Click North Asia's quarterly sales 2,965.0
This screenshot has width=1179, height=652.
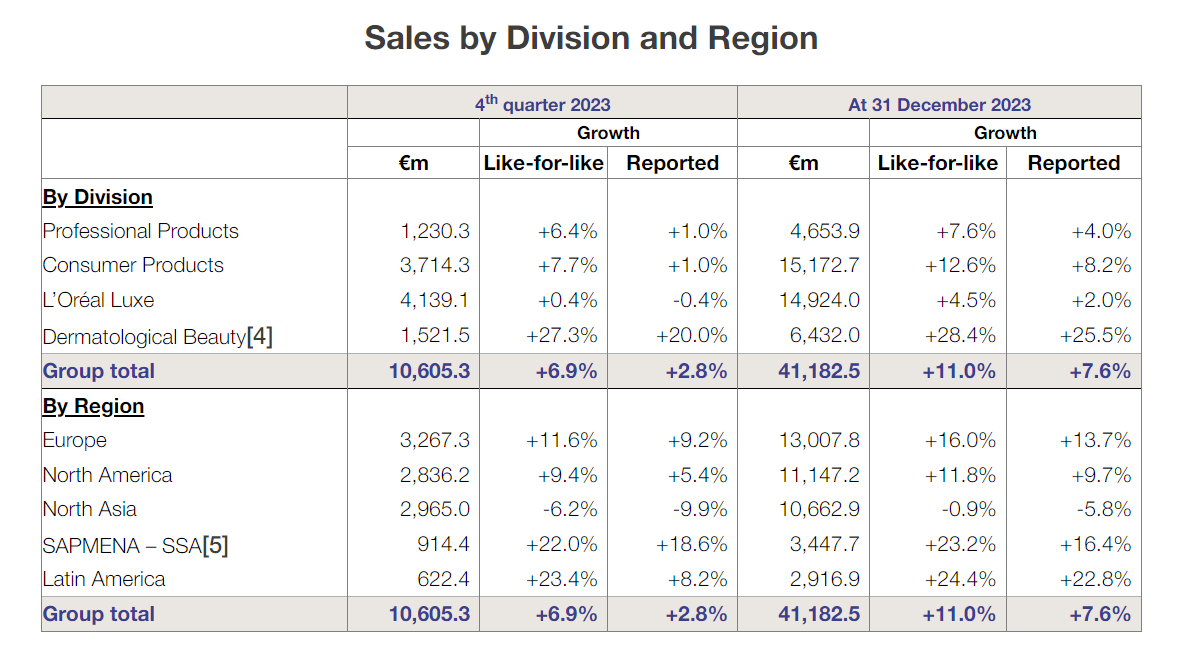(x=435, y=509)
